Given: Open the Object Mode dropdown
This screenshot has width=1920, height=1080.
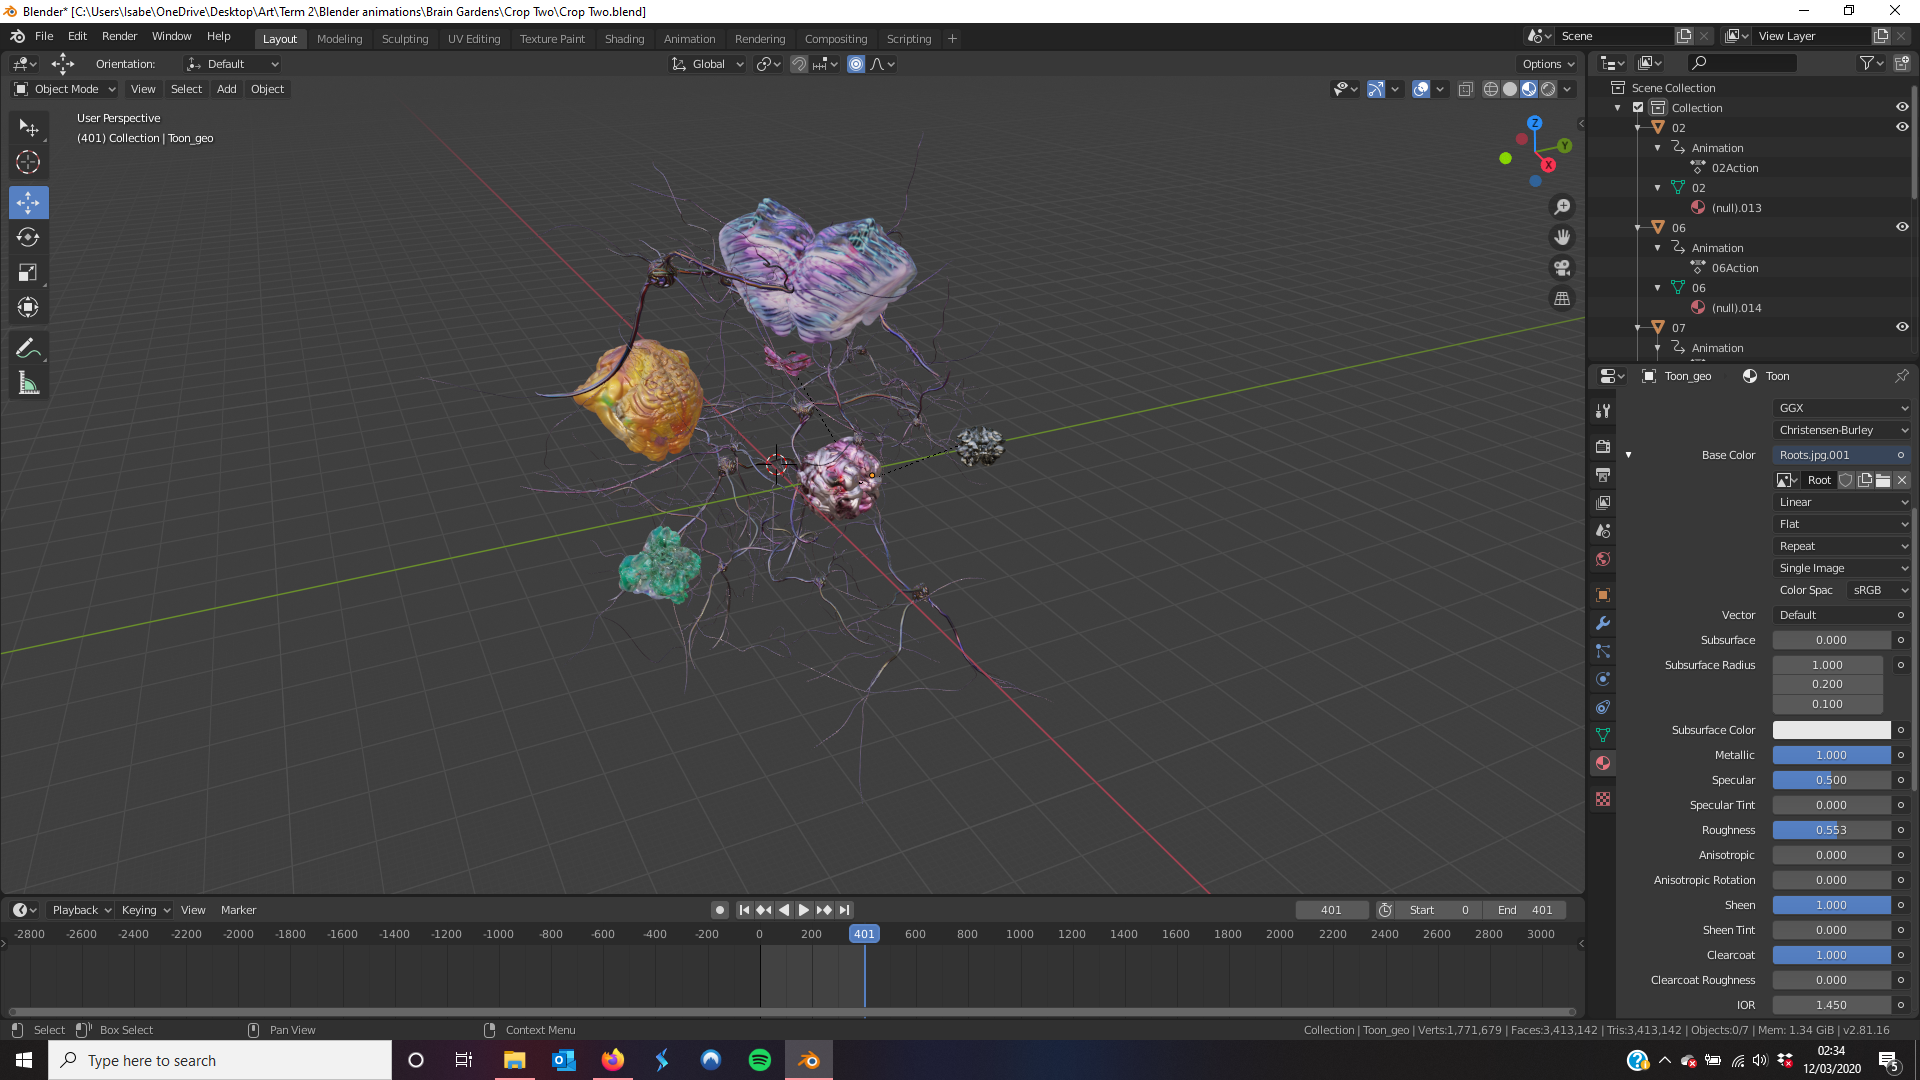Looking at the screenshot, I should tap(65, 89).
